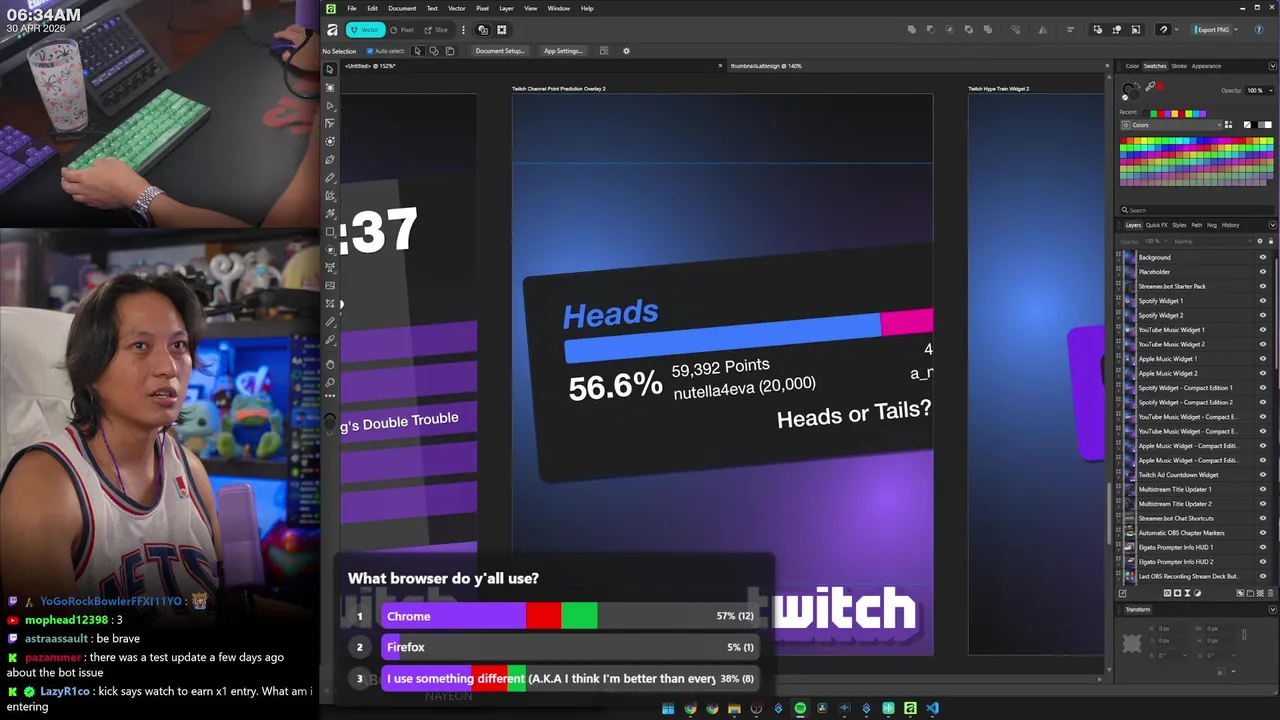Viewport: 1280px width, 720px height.
Task: Click the Document Setup button
Action: pos(499,51)
